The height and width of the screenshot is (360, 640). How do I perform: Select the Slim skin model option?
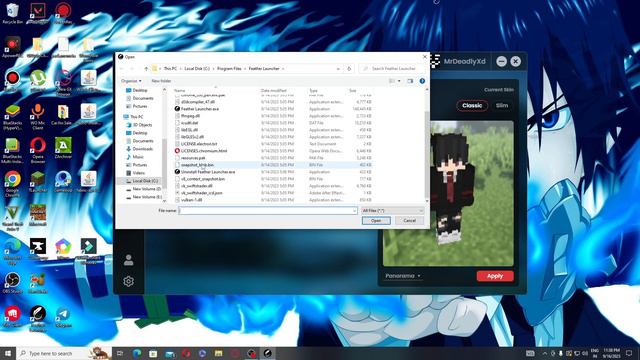(502, 105)
